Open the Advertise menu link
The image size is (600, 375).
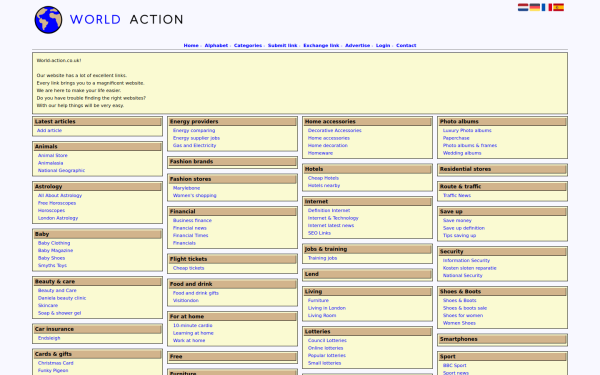click(x=357, y=45)
